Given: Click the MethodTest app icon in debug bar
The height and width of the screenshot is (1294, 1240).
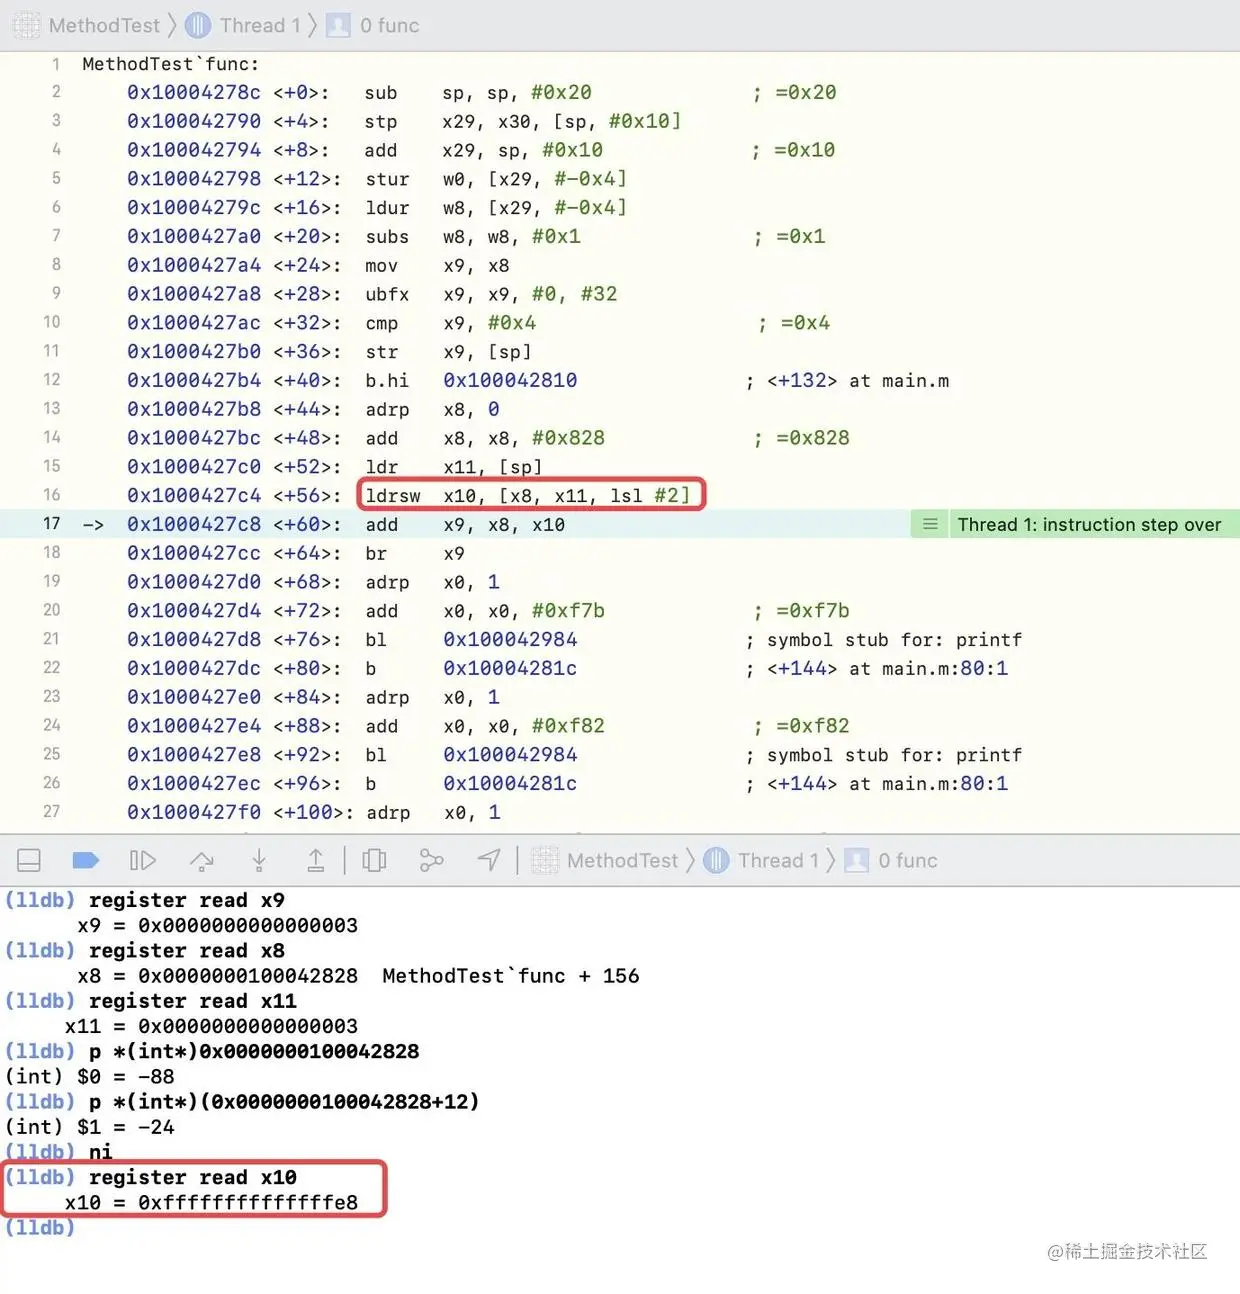Looking at the screenshot, I should click(545, 861).
